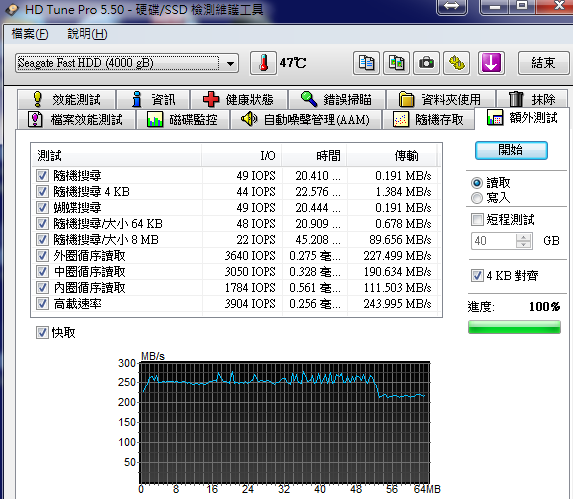Uncheck the 隨機搜尋 4 KB checkbox
Image resolution: width=573 pixels, height=499 pixels.
[x=42, y=192]
